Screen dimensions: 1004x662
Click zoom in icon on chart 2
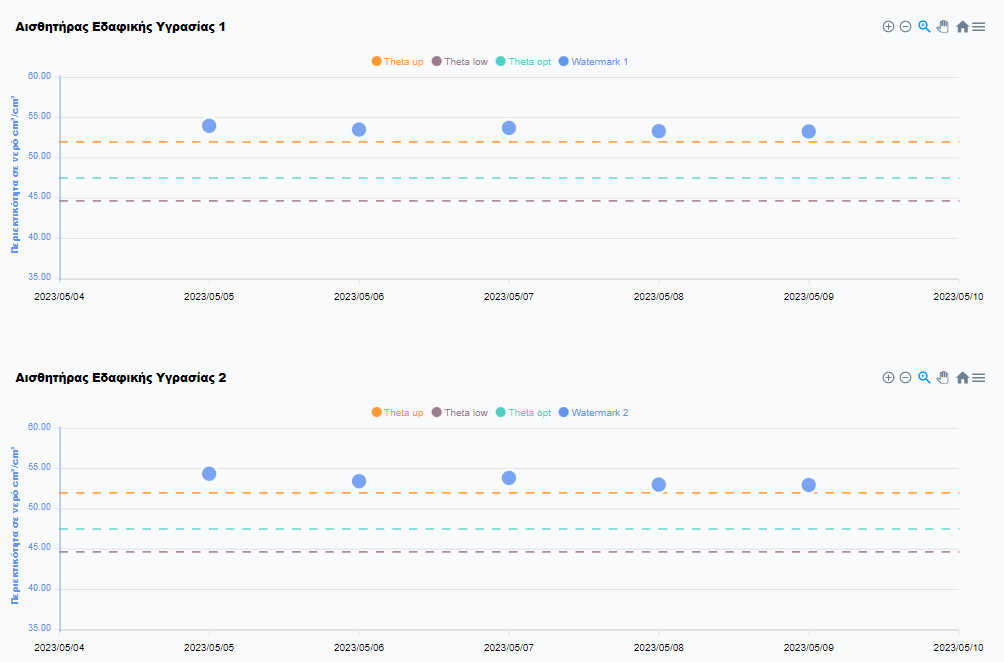tap(888, 378)
